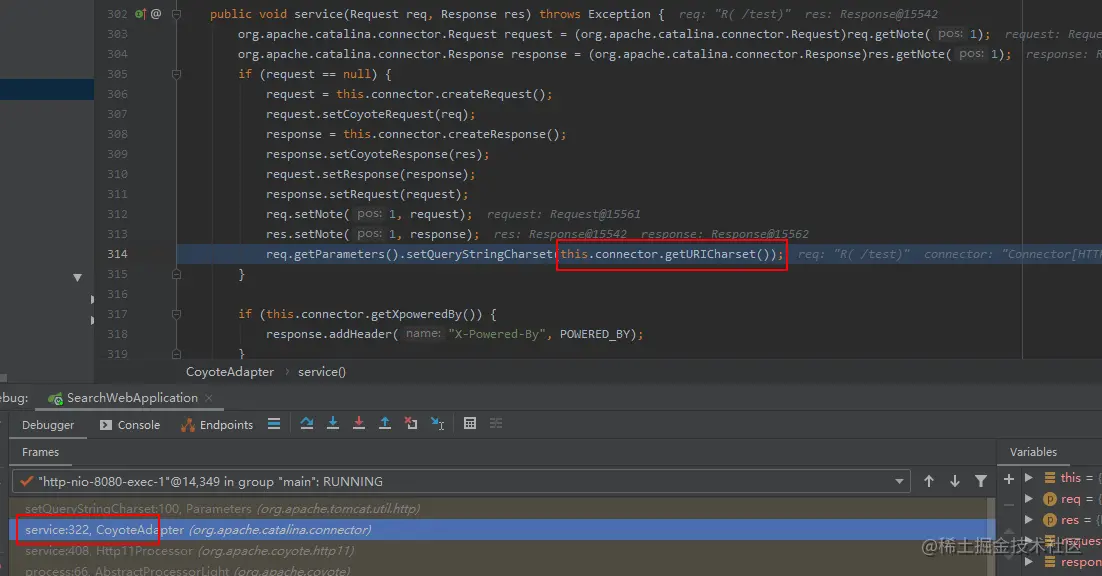Select the service:322, CoyoteAdapter frame
The height and width of the screenshot is (576, 1102).
499,530
